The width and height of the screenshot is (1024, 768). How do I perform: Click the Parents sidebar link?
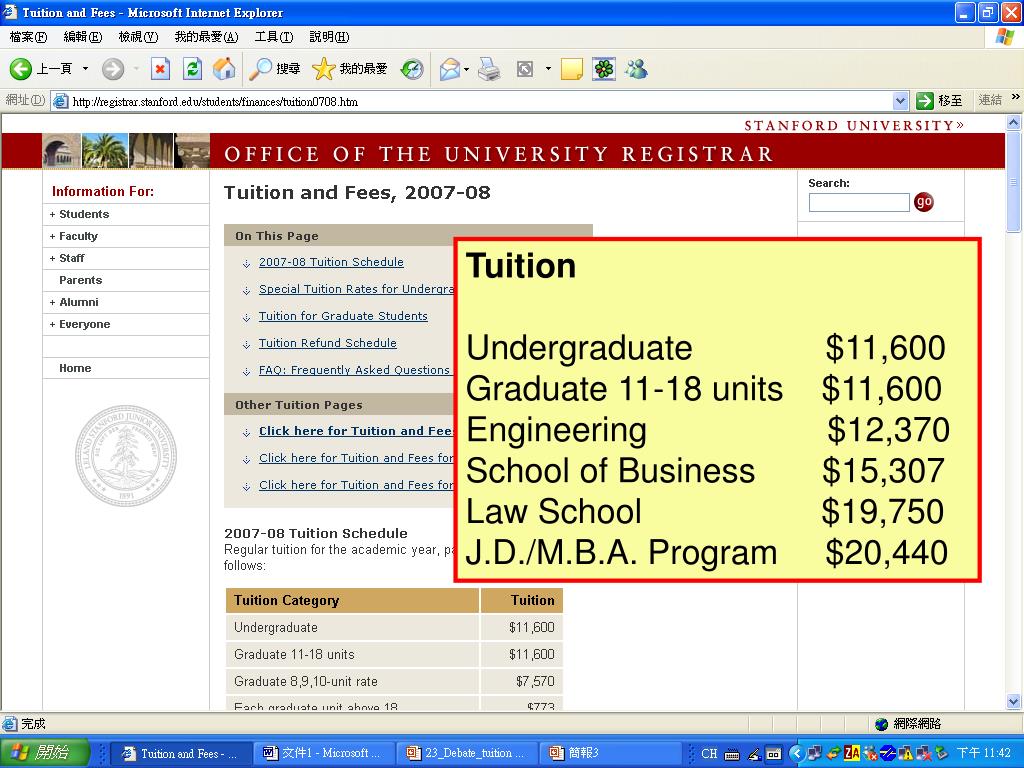click(x=80, y=280)
